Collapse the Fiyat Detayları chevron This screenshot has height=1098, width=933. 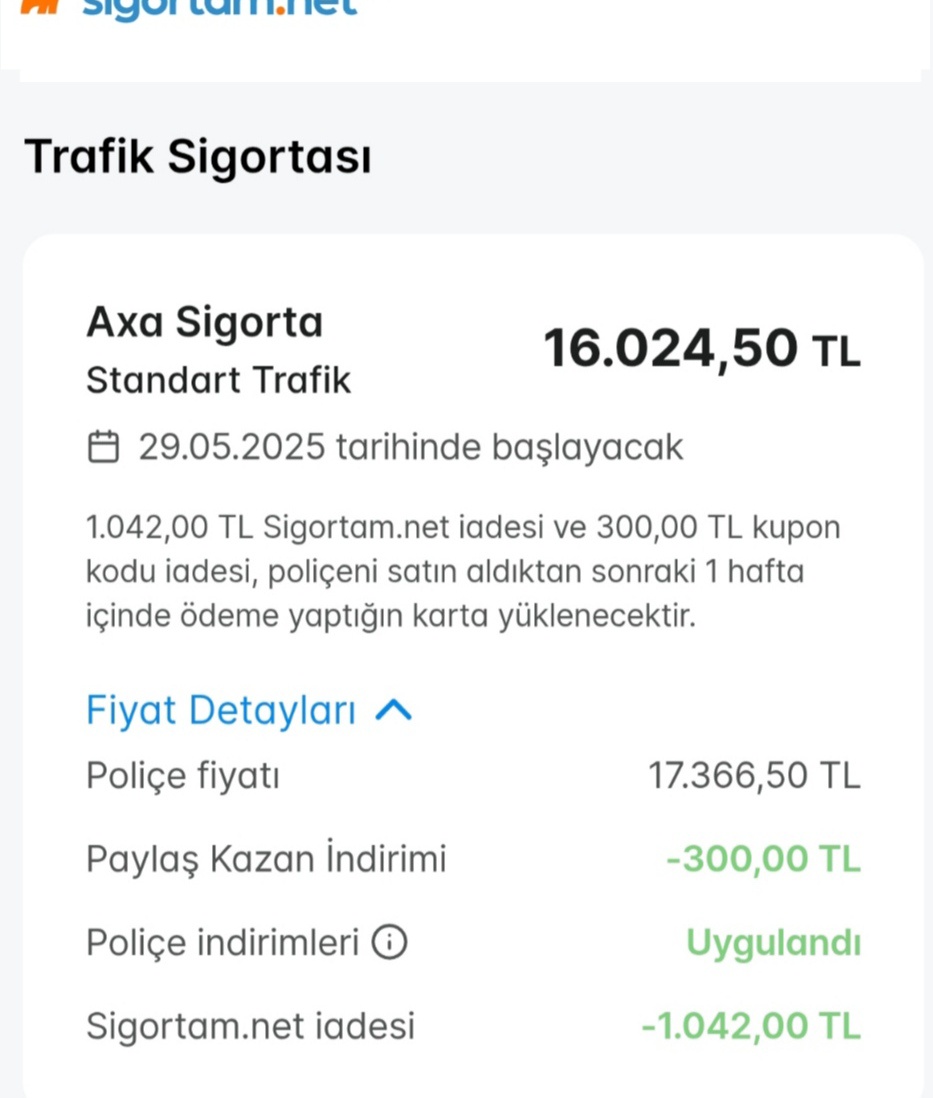(394, 711)
